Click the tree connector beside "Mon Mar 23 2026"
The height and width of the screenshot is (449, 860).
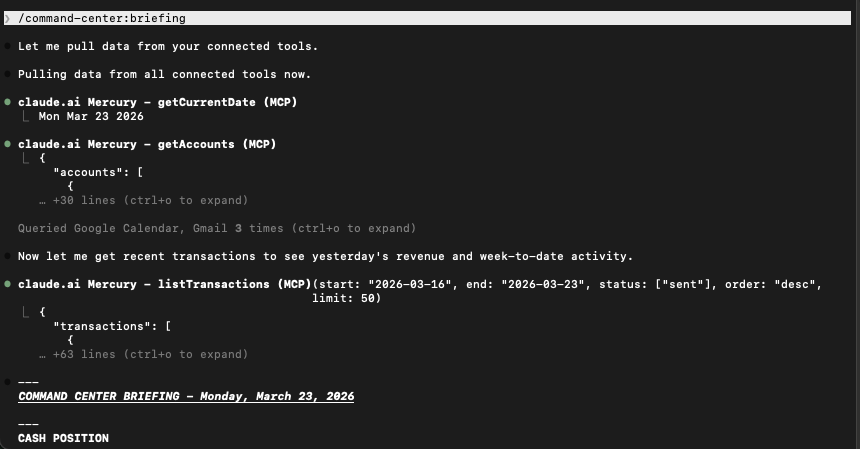click(x=26, y=116)
